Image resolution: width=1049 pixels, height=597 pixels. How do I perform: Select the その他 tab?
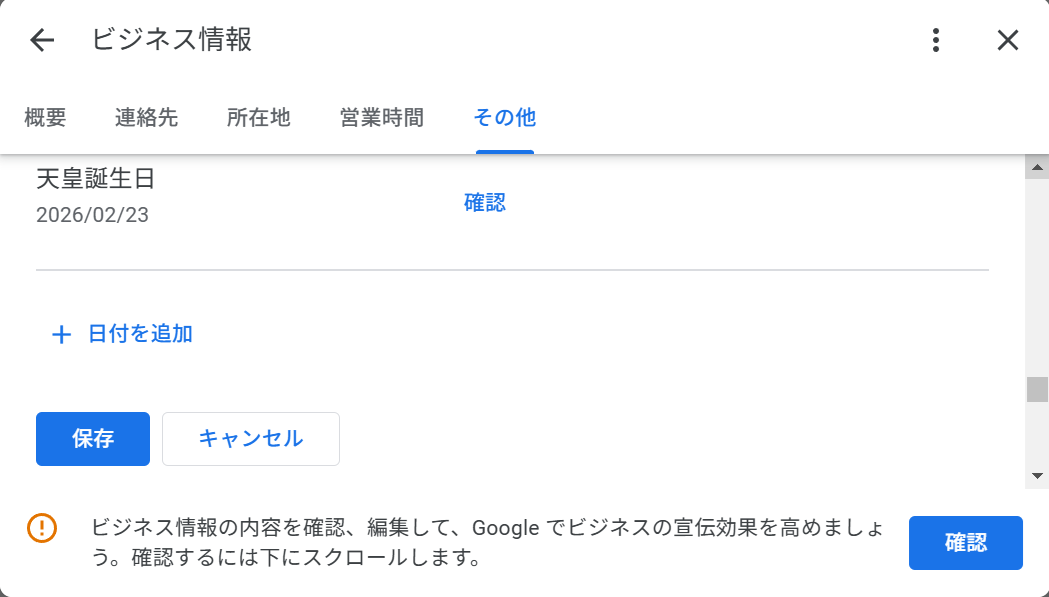point(505,118)
